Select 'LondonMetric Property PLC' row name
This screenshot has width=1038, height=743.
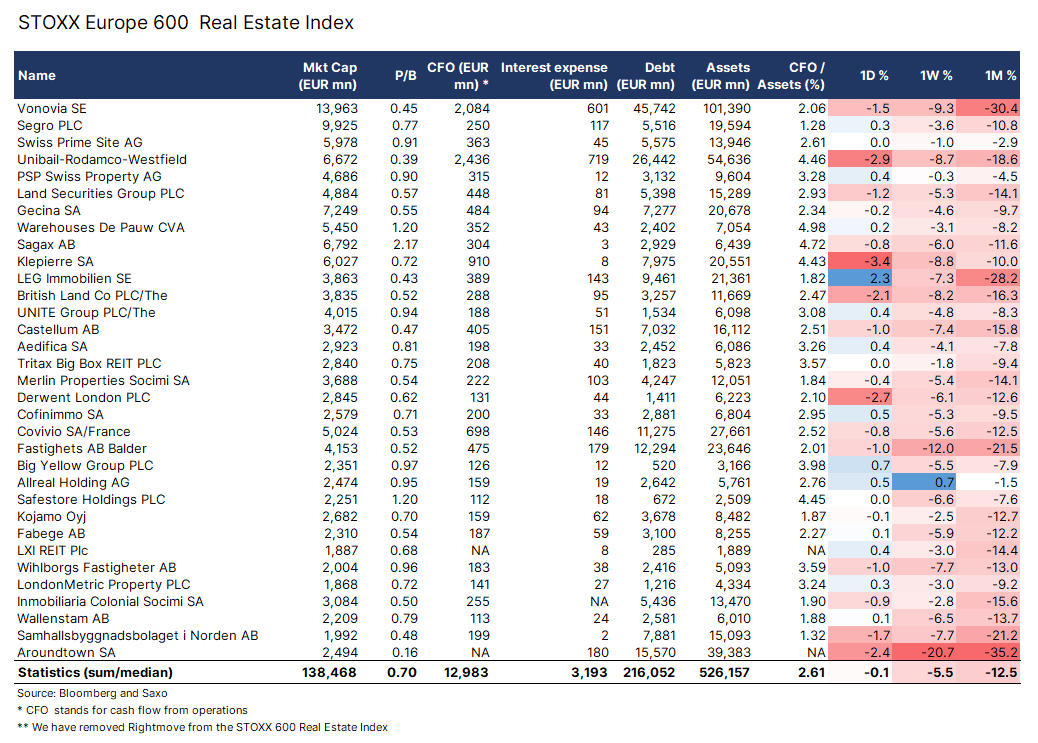pyautogui.click(x=104, y=585)
